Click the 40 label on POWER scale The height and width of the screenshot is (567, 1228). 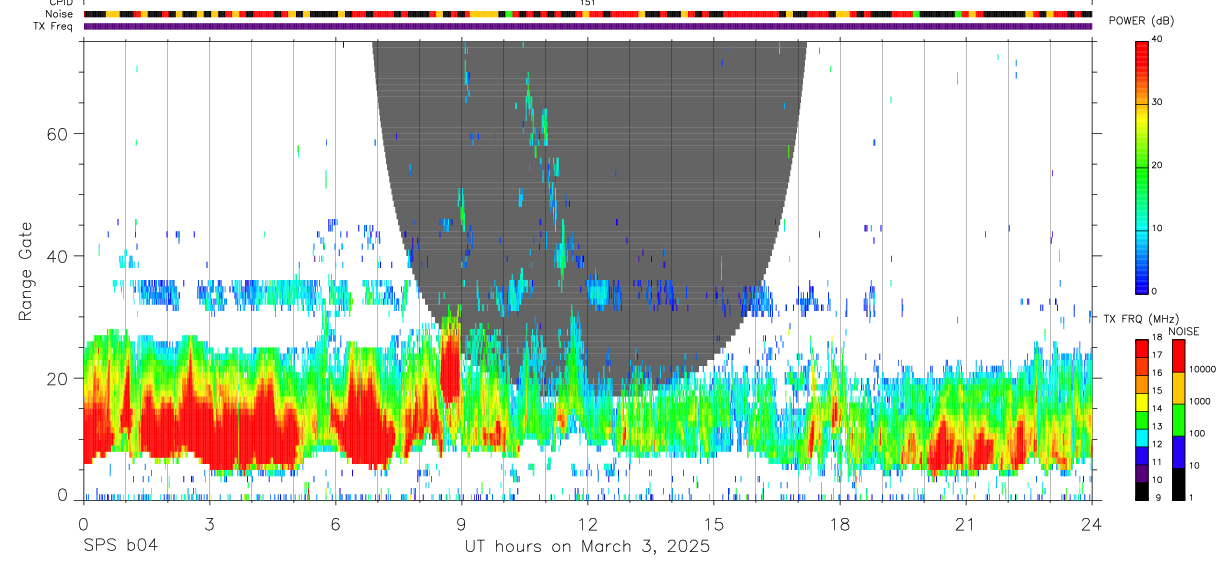pyautogui.click(x=1157, y=38)
